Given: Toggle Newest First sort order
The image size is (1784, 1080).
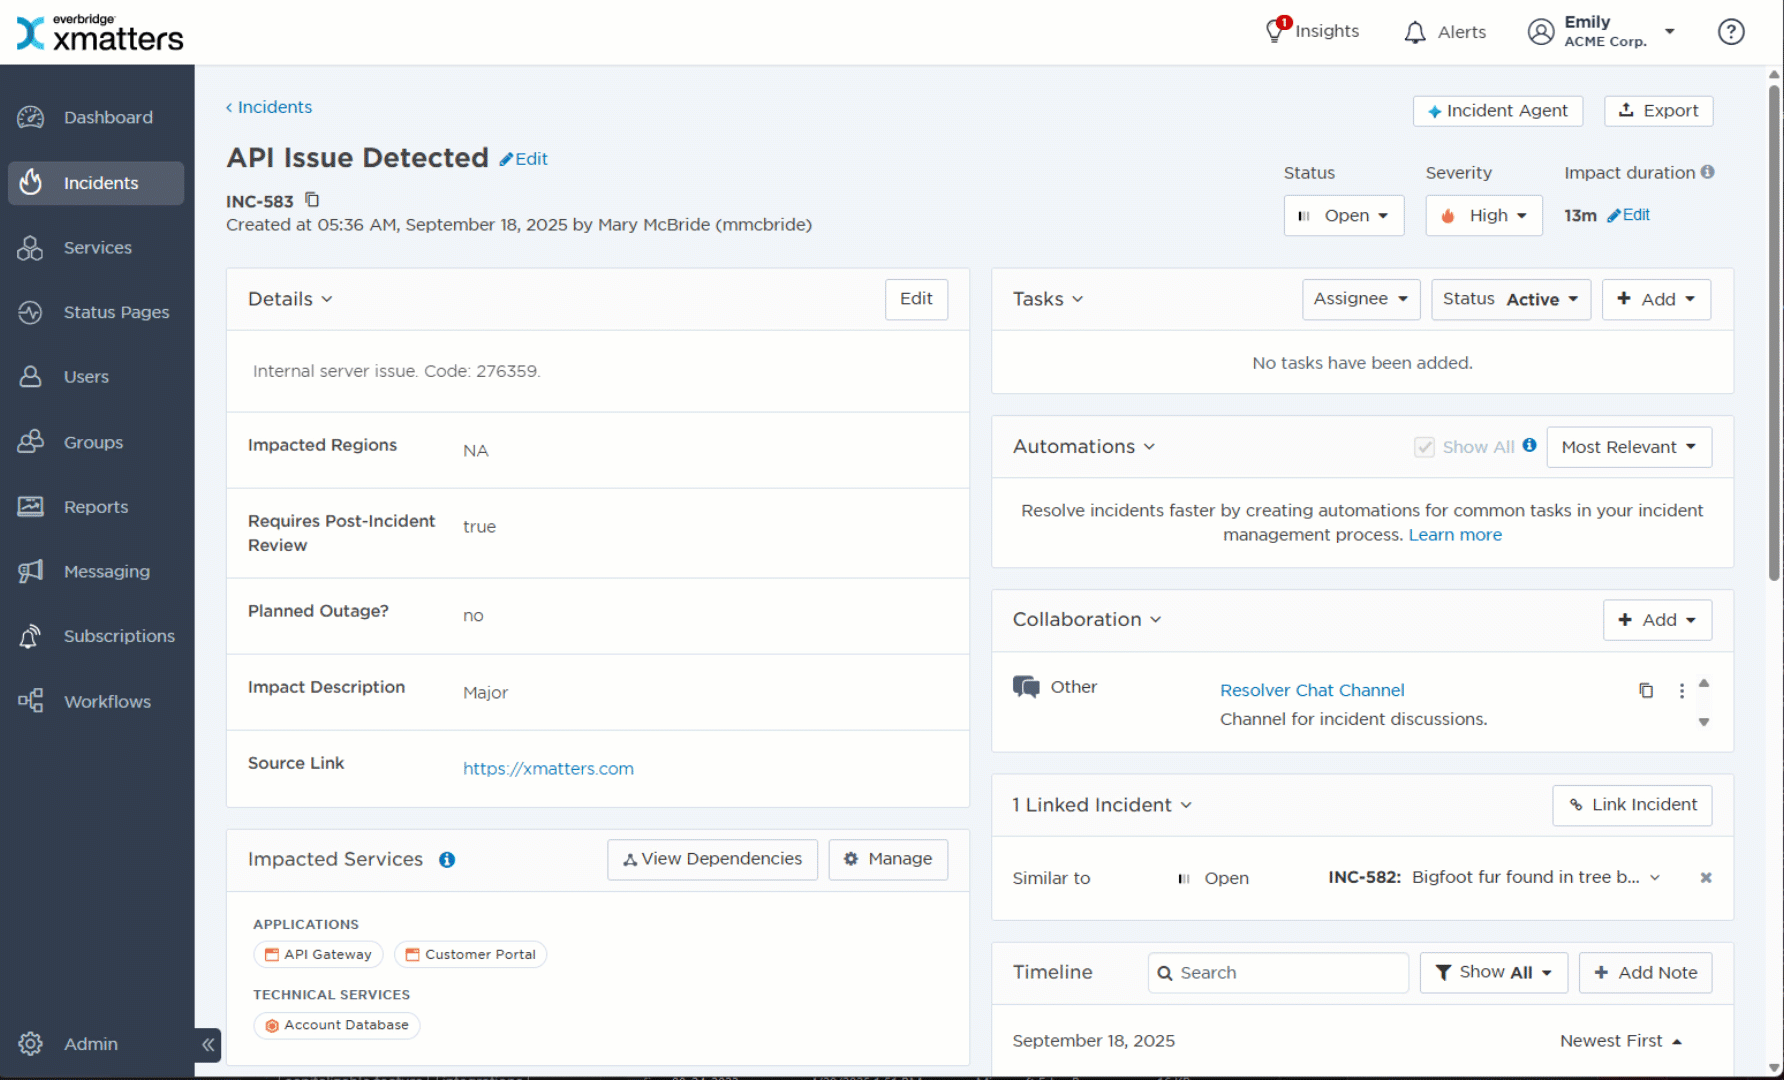Looking at the screenshot, I should tap(1621, 1041).
